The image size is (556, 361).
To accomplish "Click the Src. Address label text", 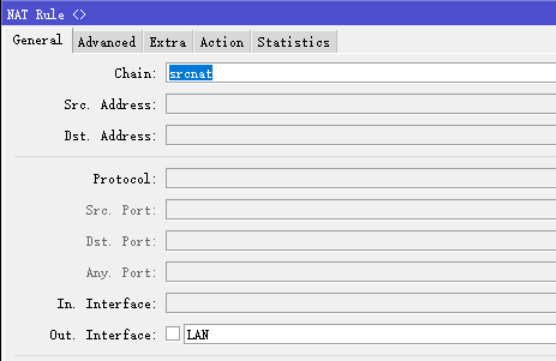I will pos(110,105).
